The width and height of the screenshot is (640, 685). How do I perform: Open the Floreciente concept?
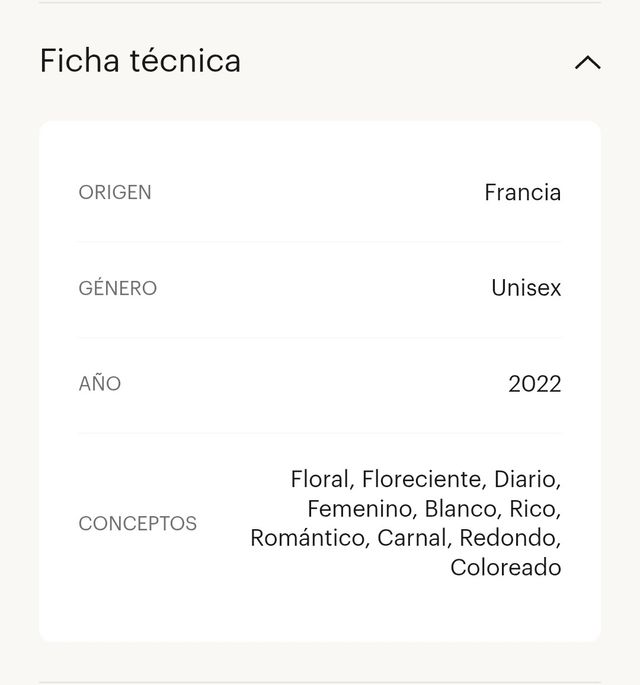click(x=423, y=479)
